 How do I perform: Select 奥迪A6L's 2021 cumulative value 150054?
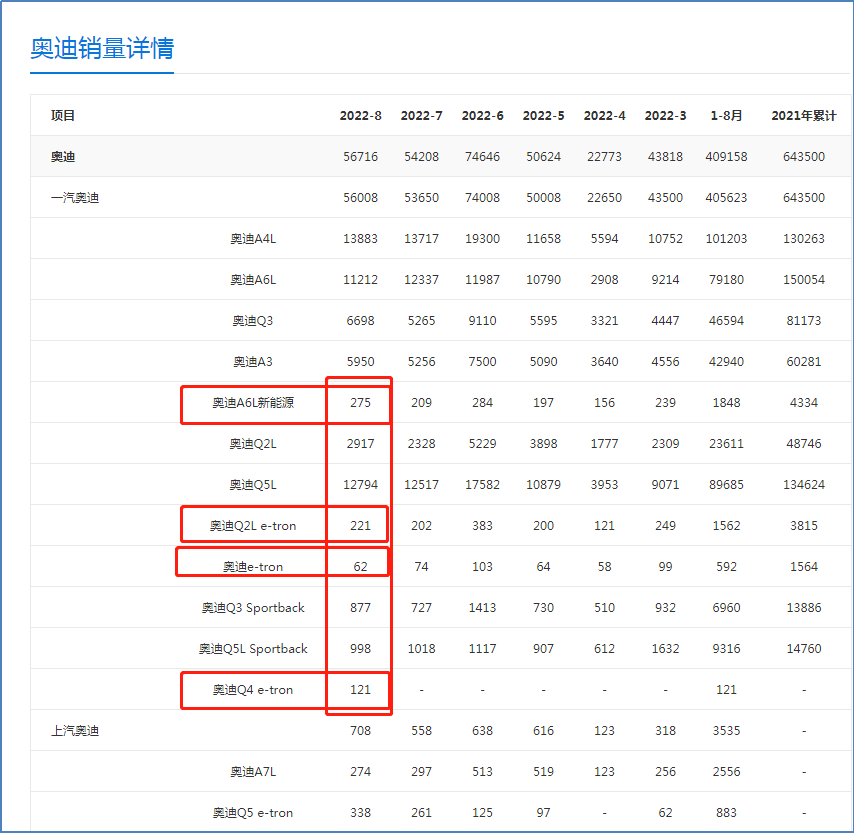click(804, 279)
